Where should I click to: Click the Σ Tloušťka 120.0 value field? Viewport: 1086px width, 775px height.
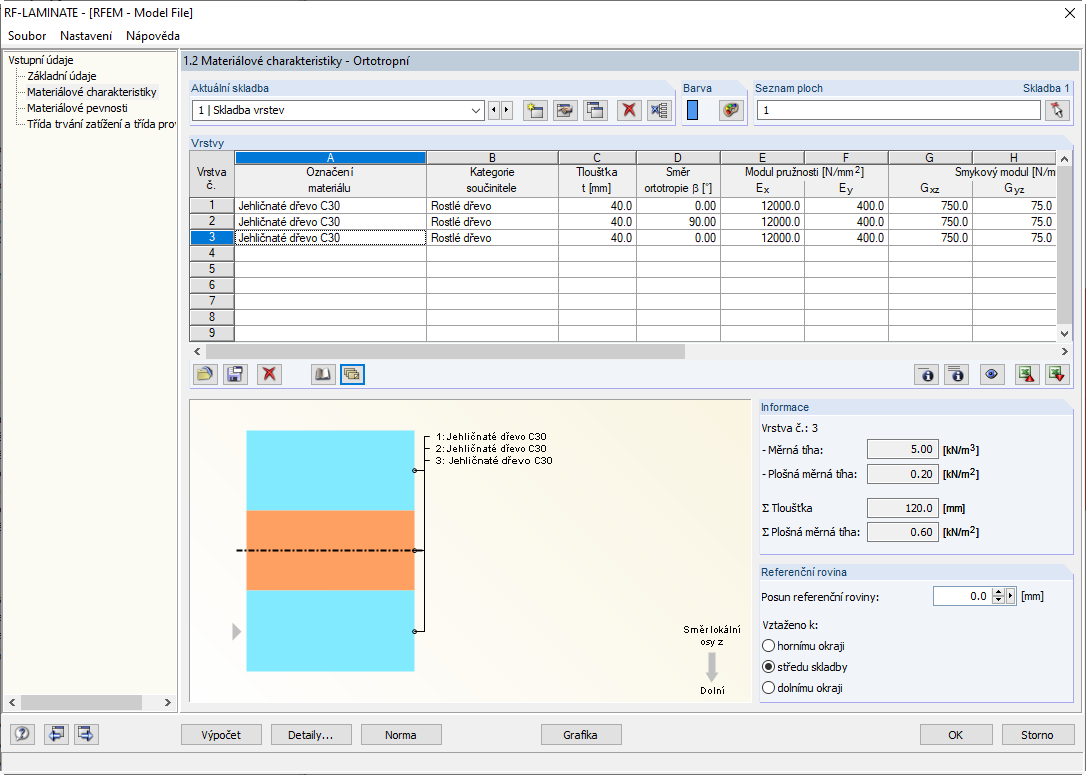902,508
